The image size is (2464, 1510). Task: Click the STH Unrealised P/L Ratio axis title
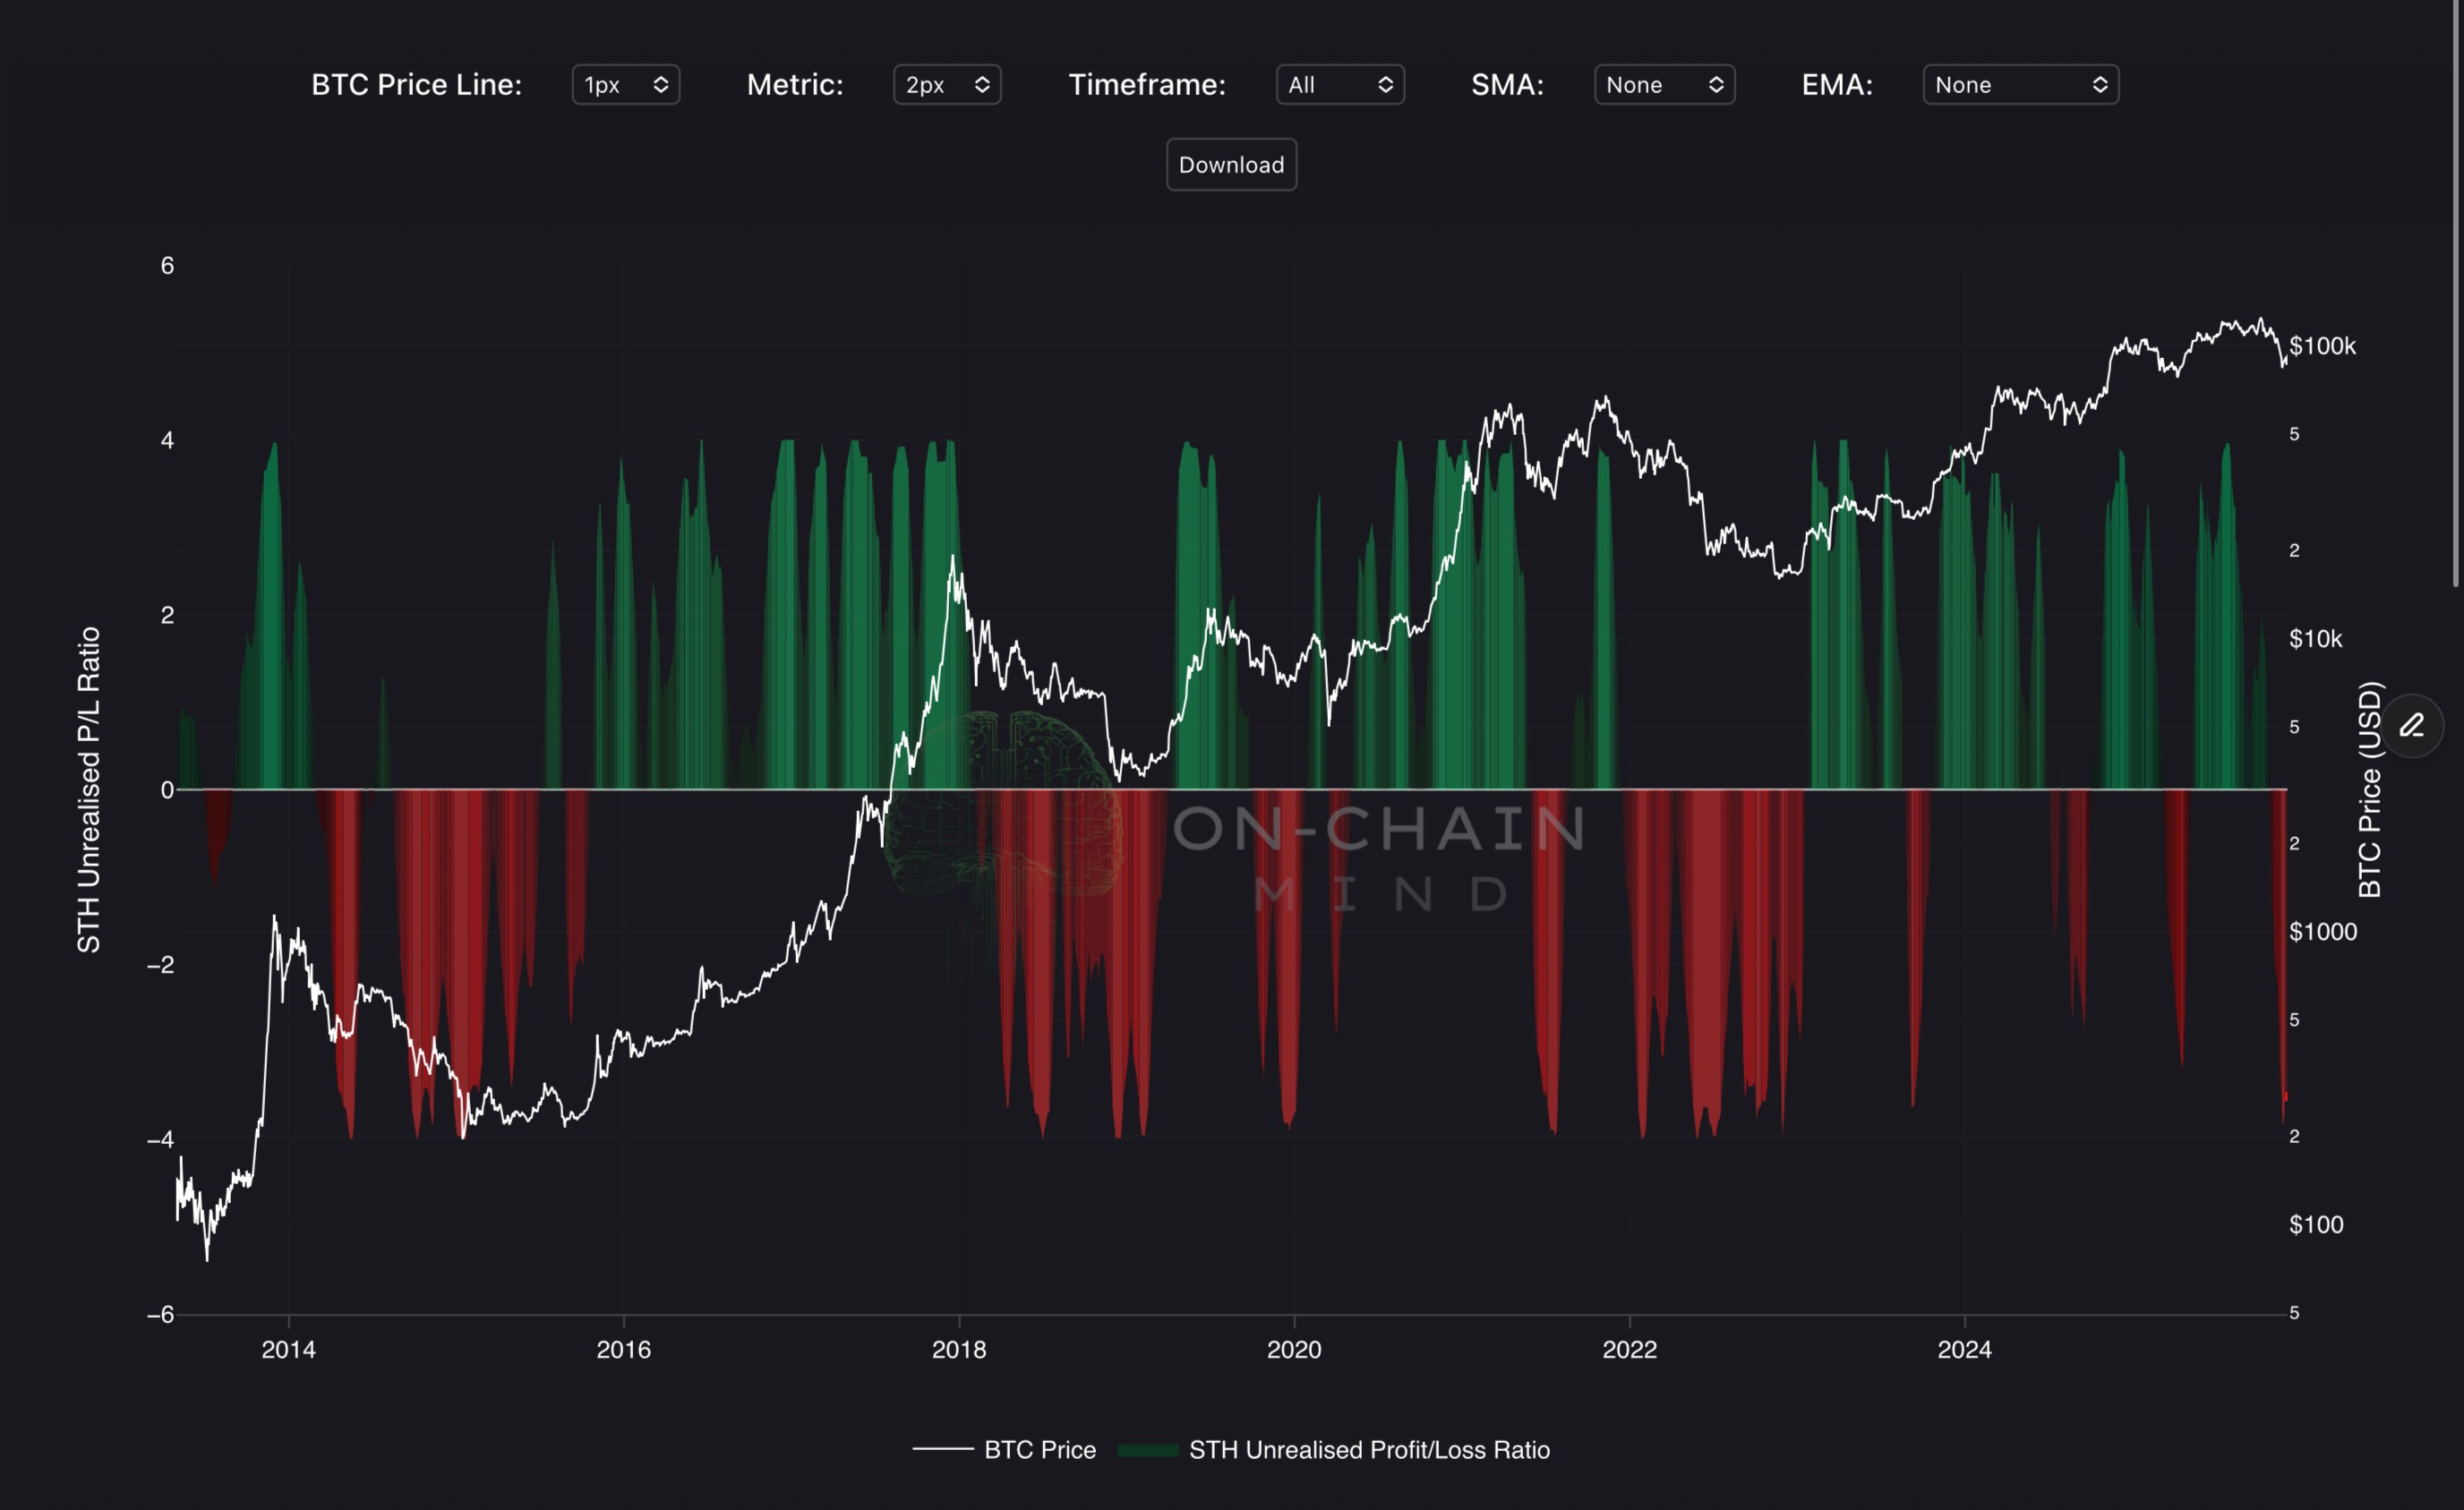(89, 789)
